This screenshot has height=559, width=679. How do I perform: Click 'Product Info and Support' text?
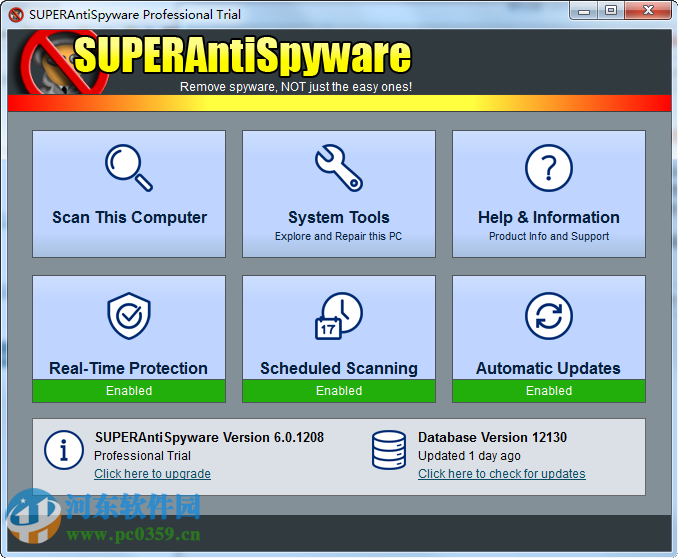click(549, 236)
